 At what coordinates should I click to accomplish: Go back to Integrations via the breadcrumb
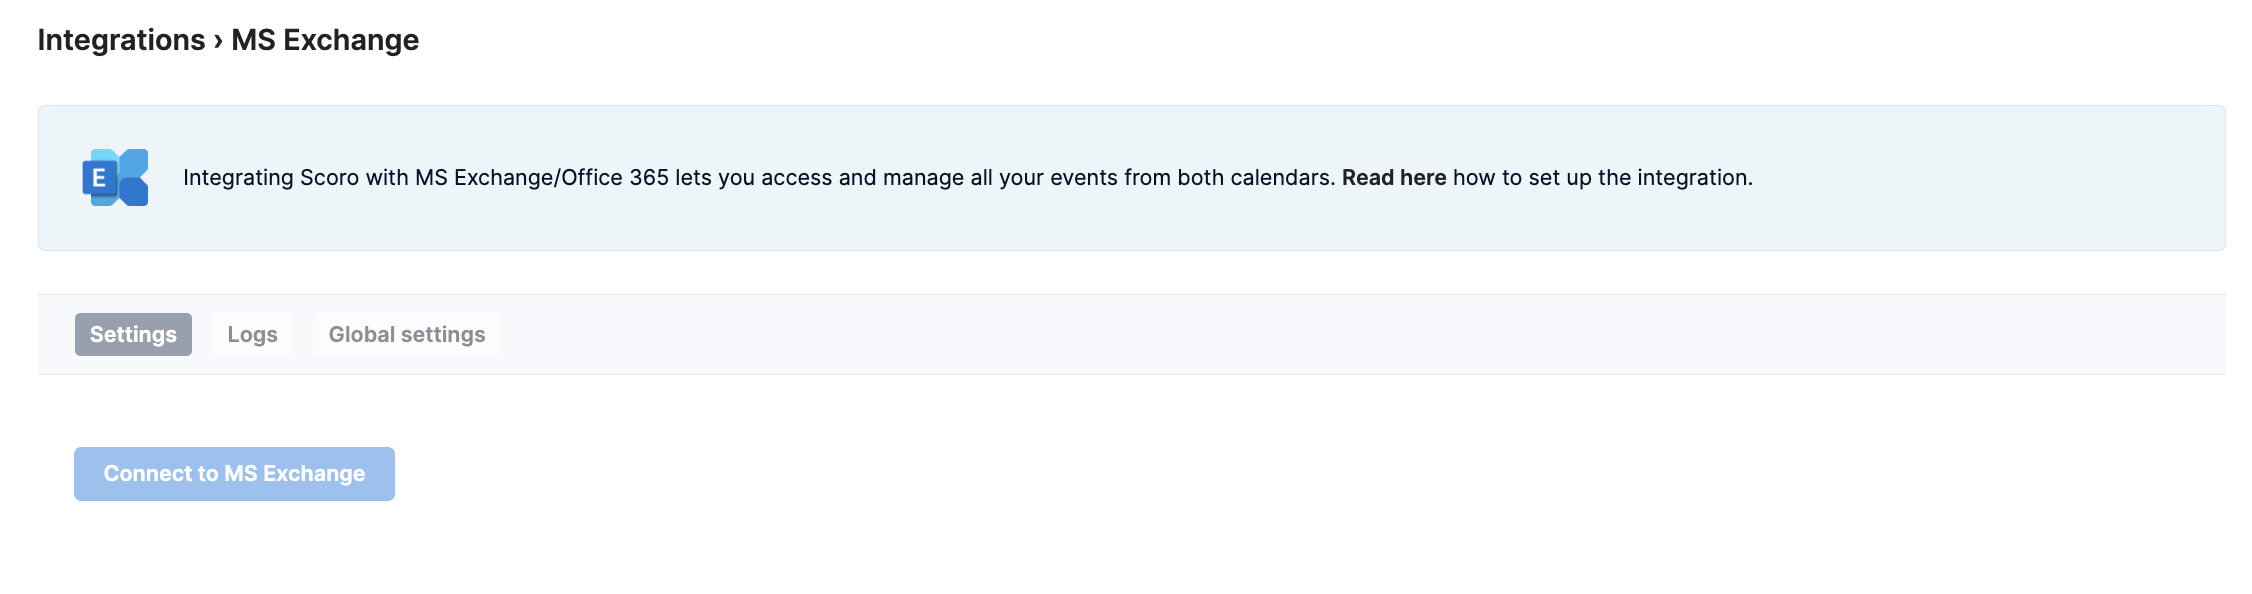point(121,40)
